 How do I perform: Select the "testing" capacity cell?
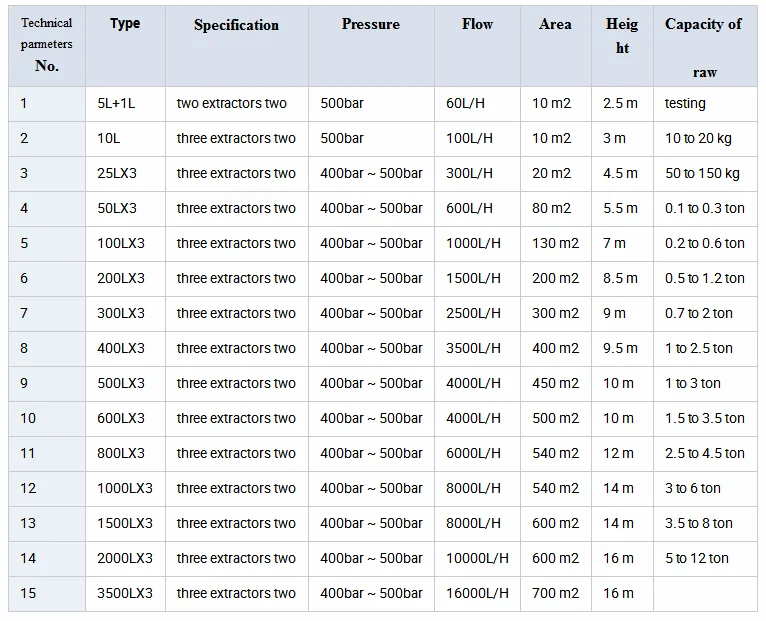pyautogui.click(x=685, y=103)
